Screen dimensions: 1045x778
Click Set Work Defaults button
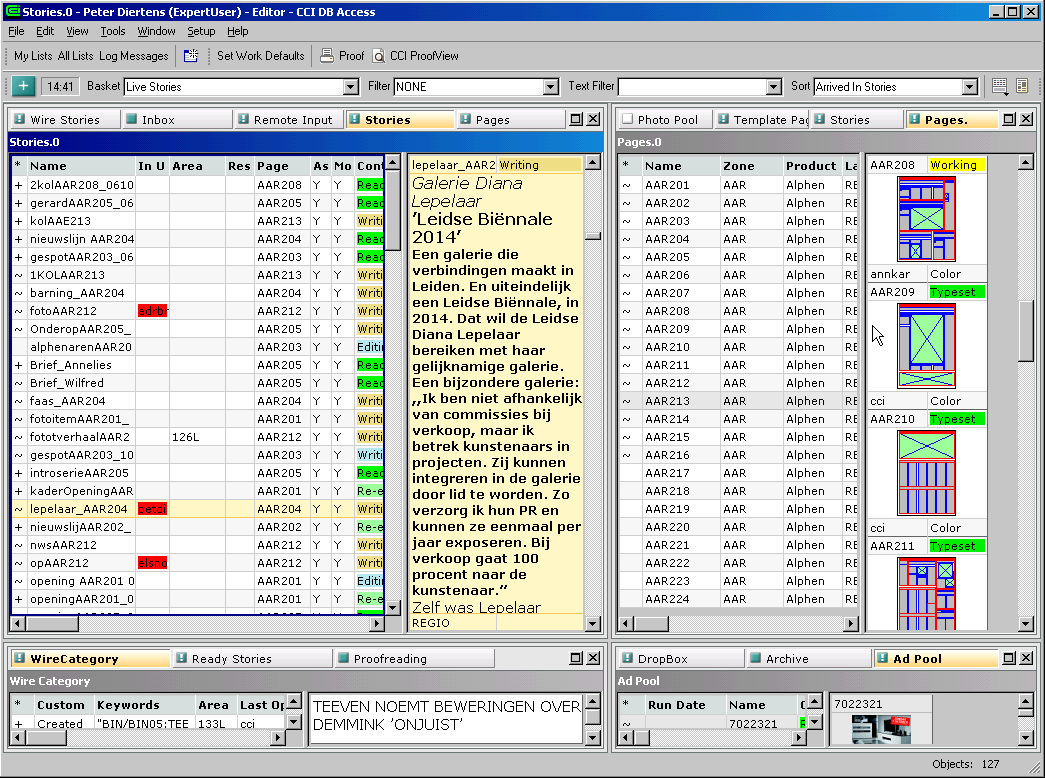[260, 56]
